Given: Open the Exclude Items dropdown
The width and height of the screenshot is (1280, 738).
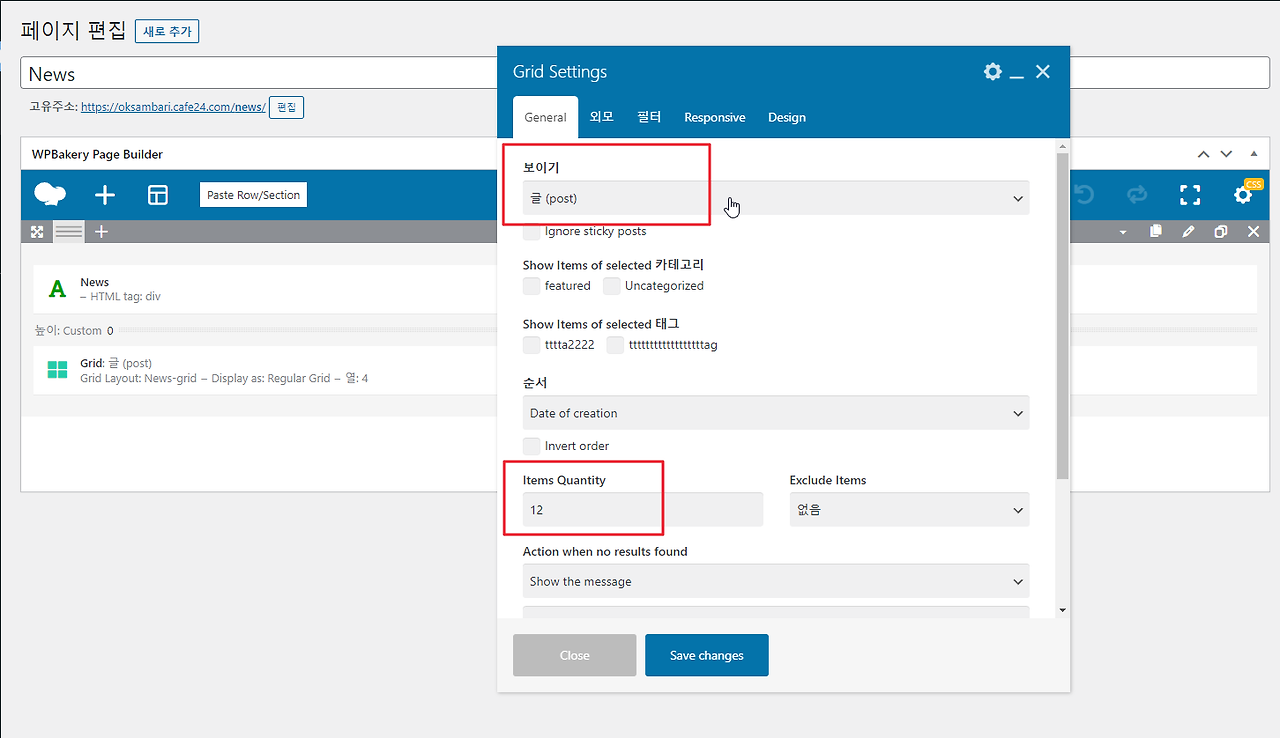Looking at the screenshot, I should [909, 509].
